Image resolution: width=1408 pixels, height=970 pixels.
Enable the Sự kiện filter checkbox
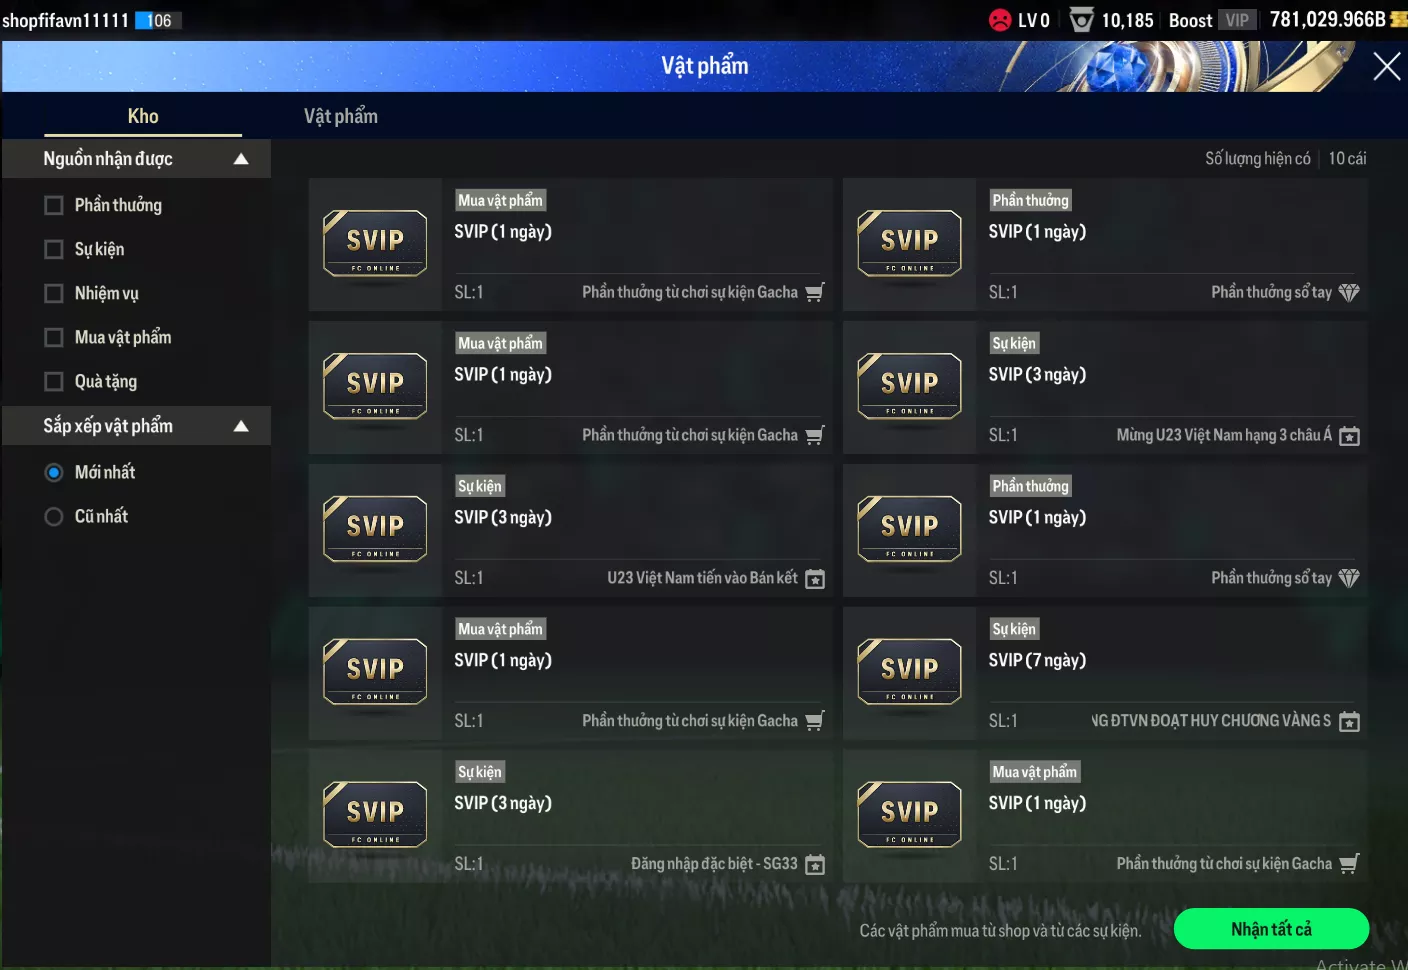(54, 249)
